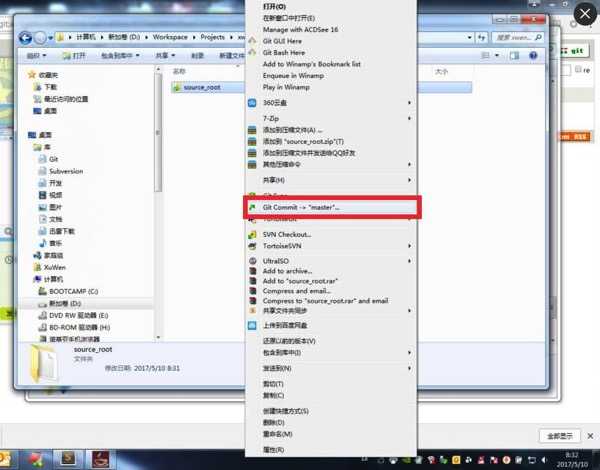Select 收藏夹 favorites in navigation tree
The image size is (600, 470).
48,75
